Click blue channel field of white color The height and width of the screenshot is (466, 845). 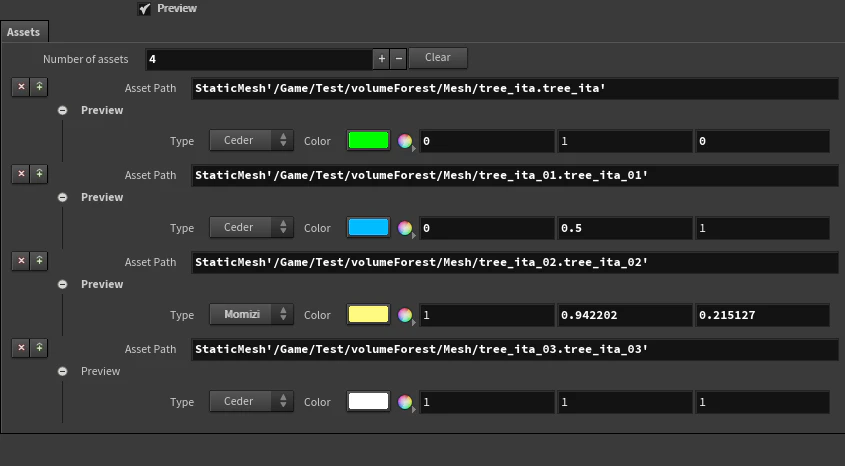(x=763, y=402)
